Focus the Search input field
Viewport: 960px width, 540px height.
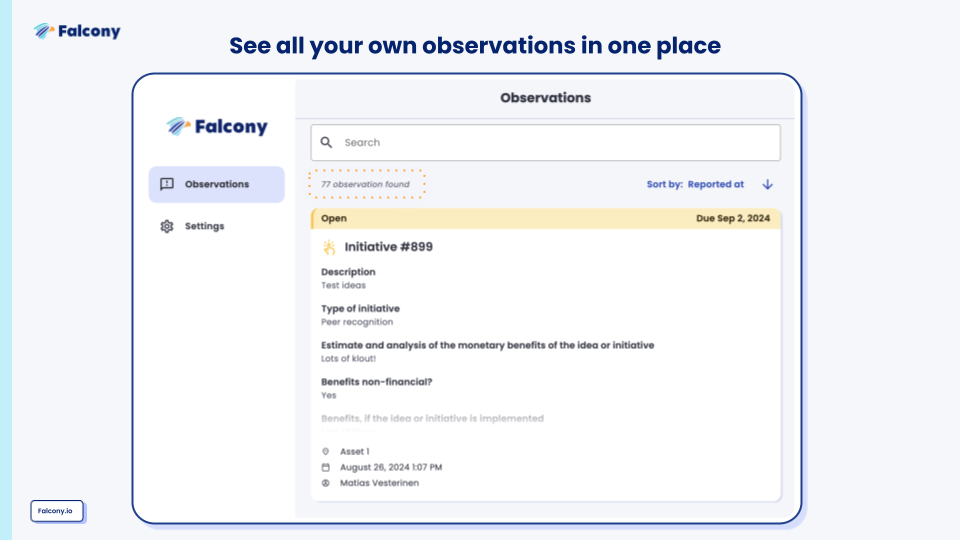pyautogui.click(x=546, y=143)
